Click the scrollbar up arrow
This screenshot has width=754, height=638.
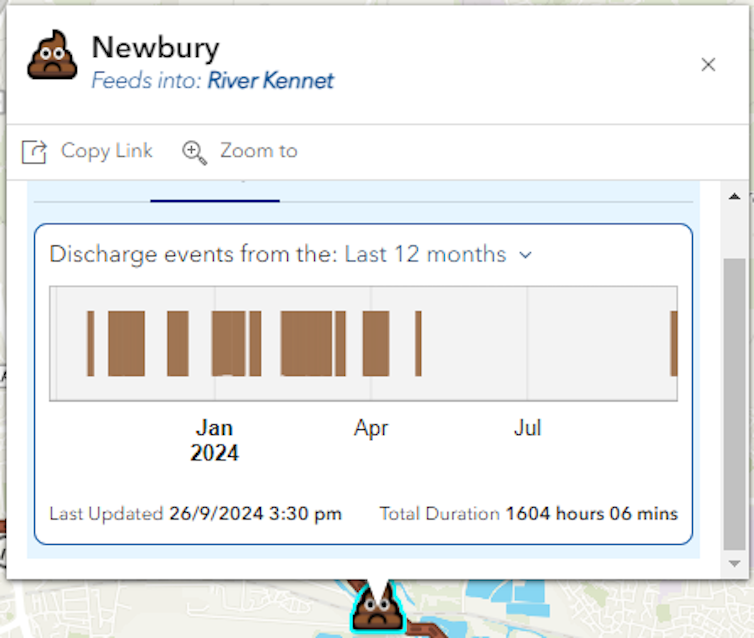(x=734, y=196)
